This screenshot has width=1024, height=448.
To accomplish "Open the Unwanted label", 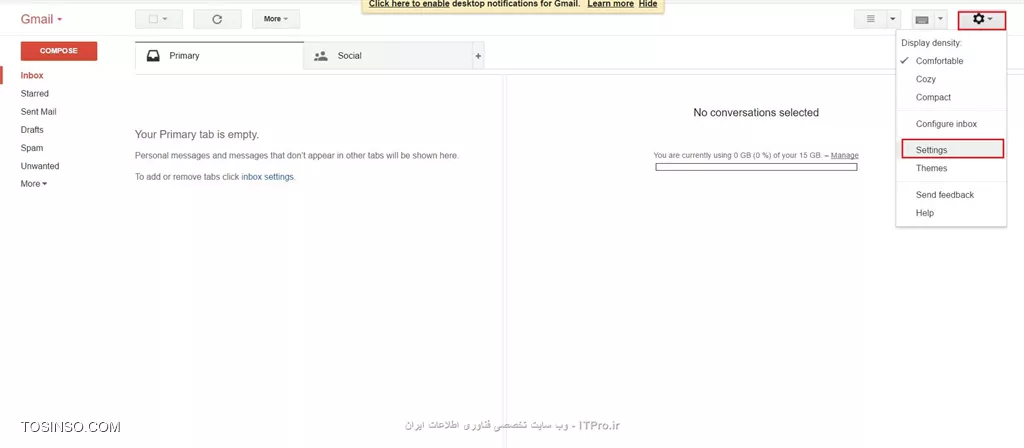I will point(40,166).
